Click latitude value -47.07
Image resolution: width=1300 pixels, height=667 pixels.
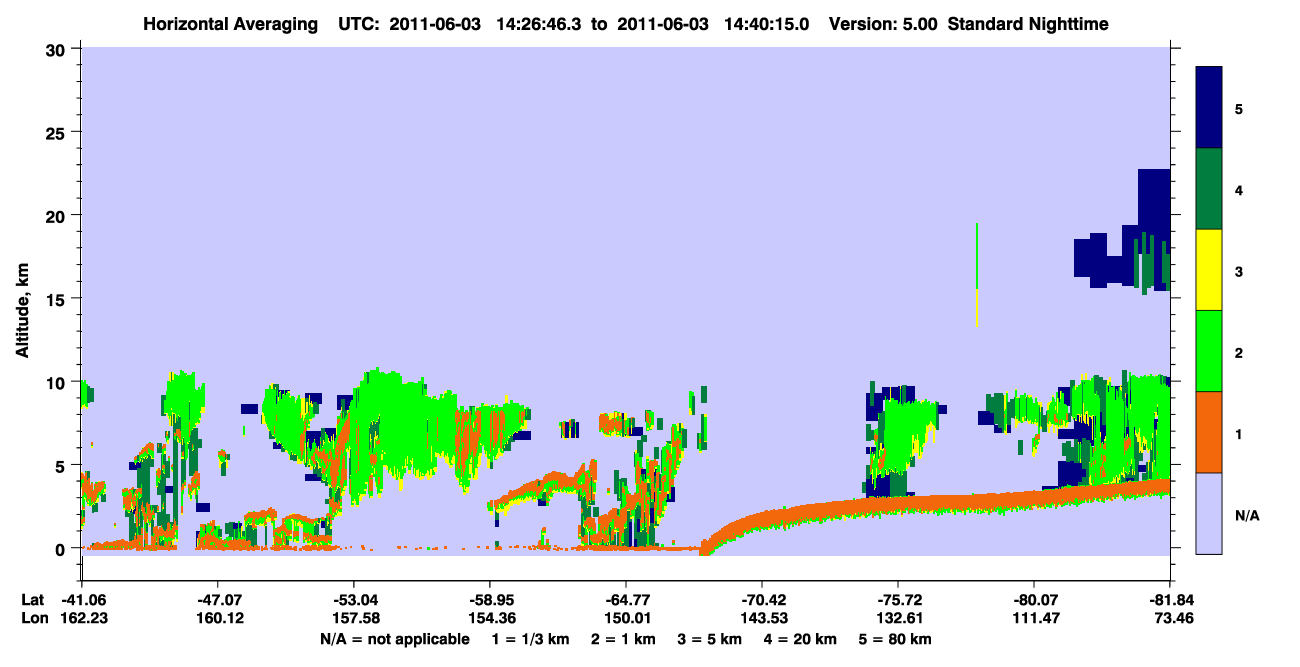[217, 600]
